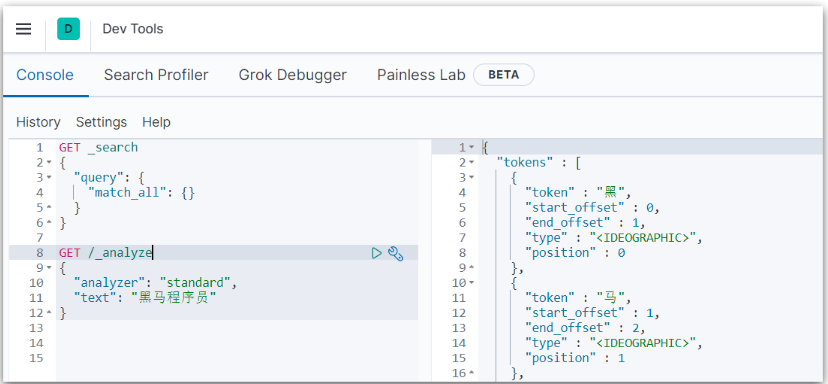Open the Help panel
The width and height of the screenshot is (828, 384).
(x=156, y=123)
